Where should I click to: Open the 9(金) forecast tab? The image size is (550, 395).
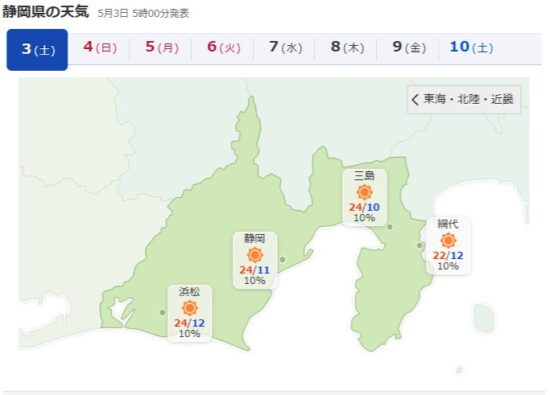[x=408, y=47]
